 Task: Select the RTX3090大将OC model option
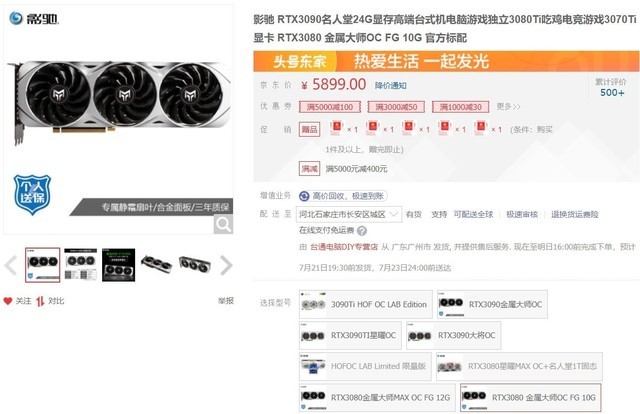coord(453,335)
